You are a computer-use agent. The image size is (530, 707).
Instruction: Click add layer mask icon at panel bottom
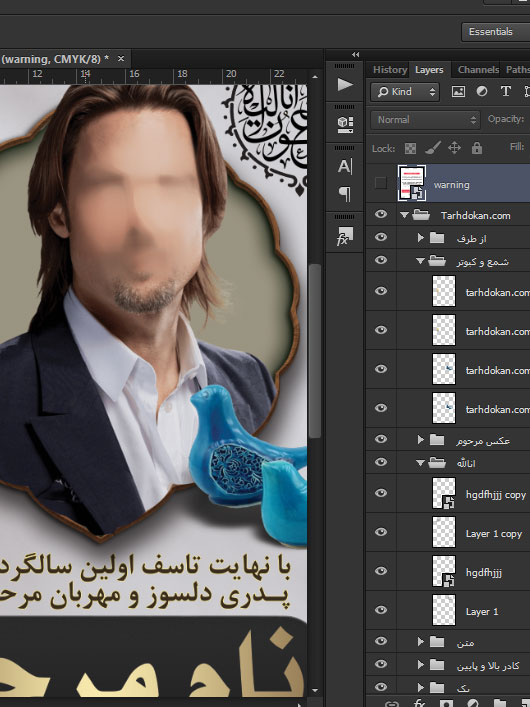pyautogui.click(x=447, y=702)
